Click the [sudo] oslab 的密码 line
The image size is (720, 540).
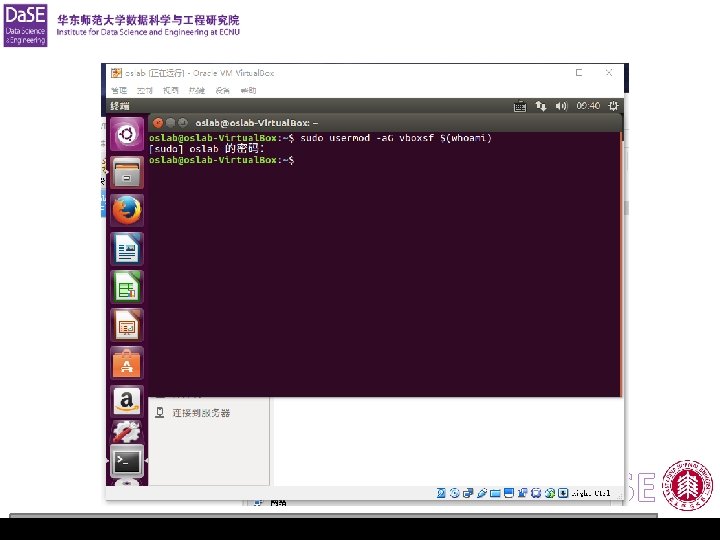click(207, 149)
